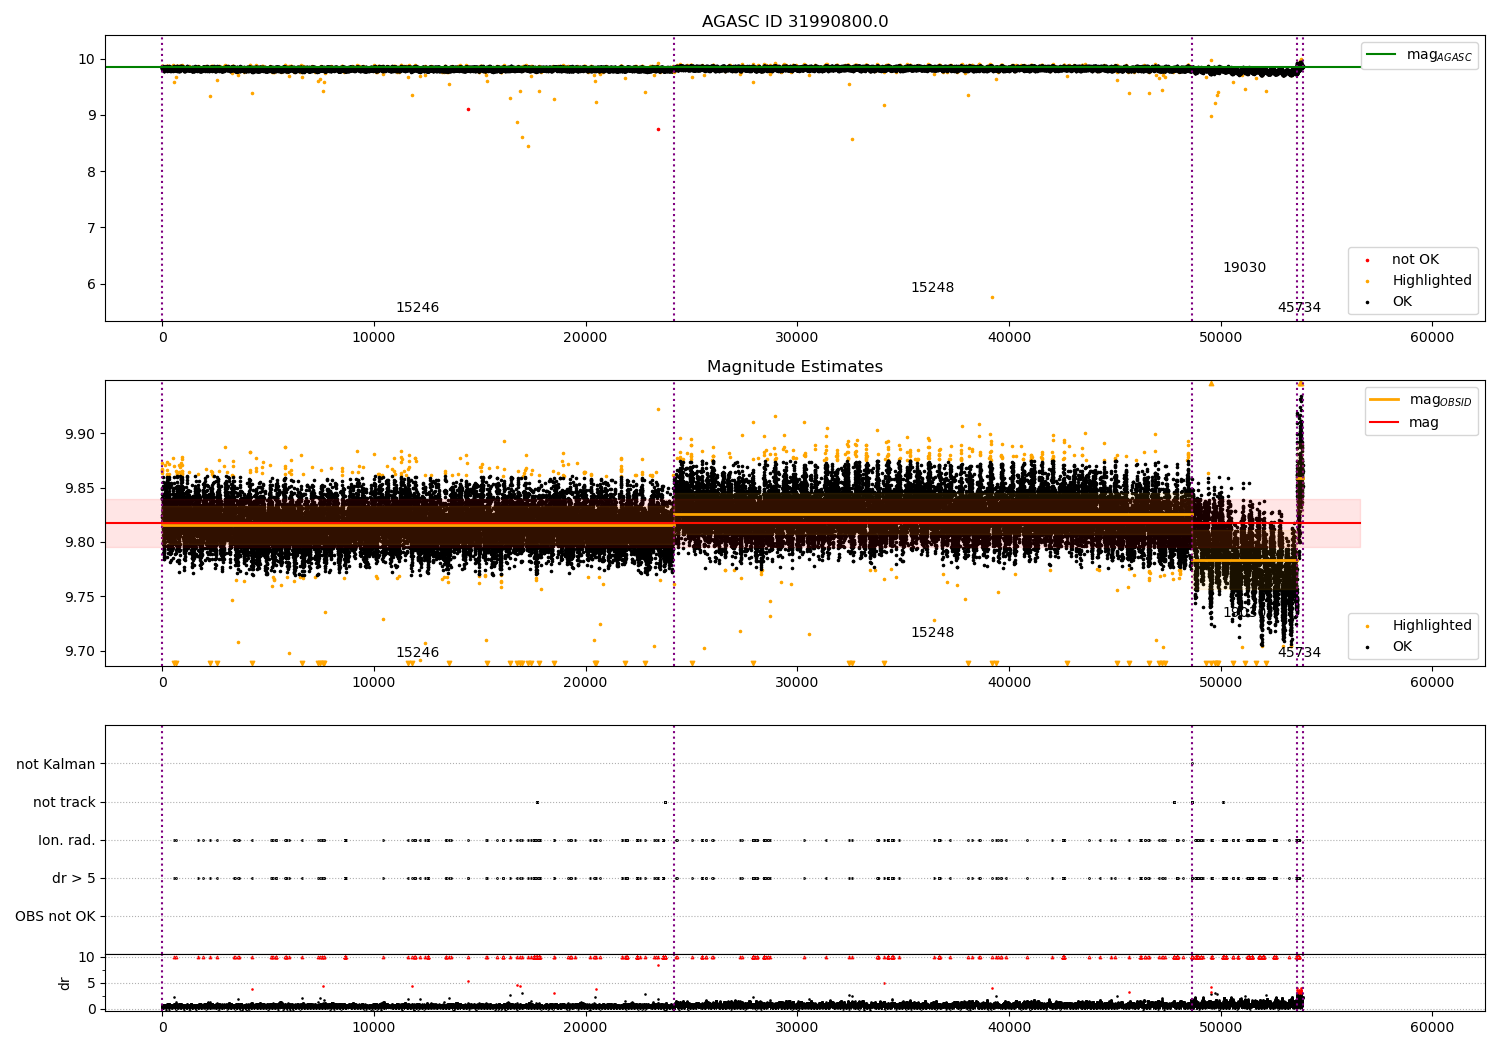
Task: Click y-tick 9.75 in Magnitude Estimates plot
Action: coord(80,598)
